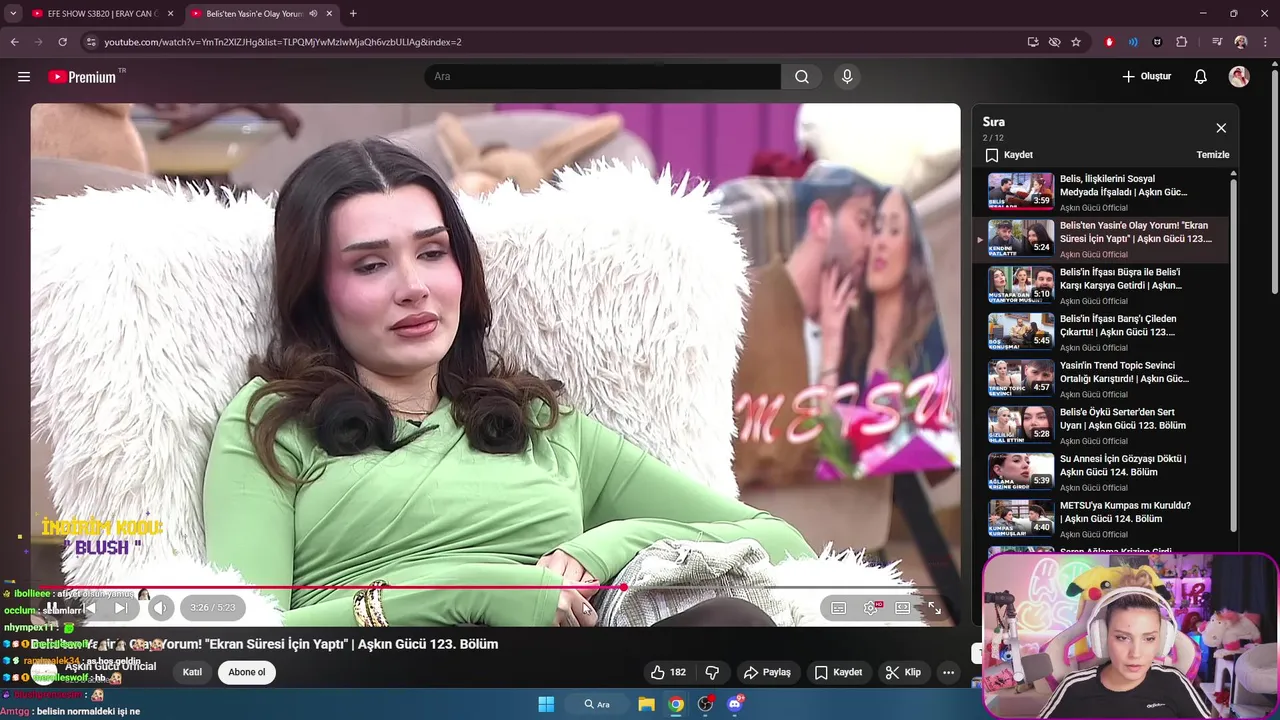Screen dimensions: 1280x720
Task: Play Belis'in İfşası Barış'ı Çileden Çıkarttı
Action: [x=1102, y=332]
